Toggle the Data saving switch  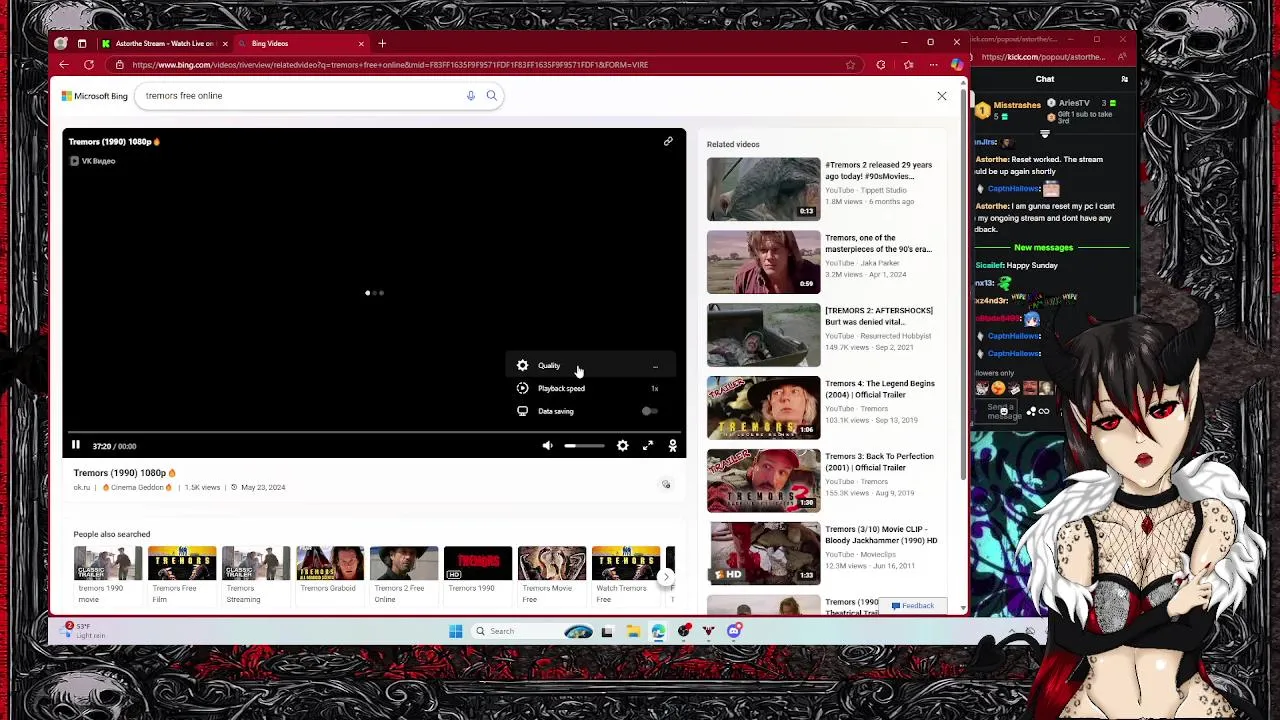(x=649, y=411)
